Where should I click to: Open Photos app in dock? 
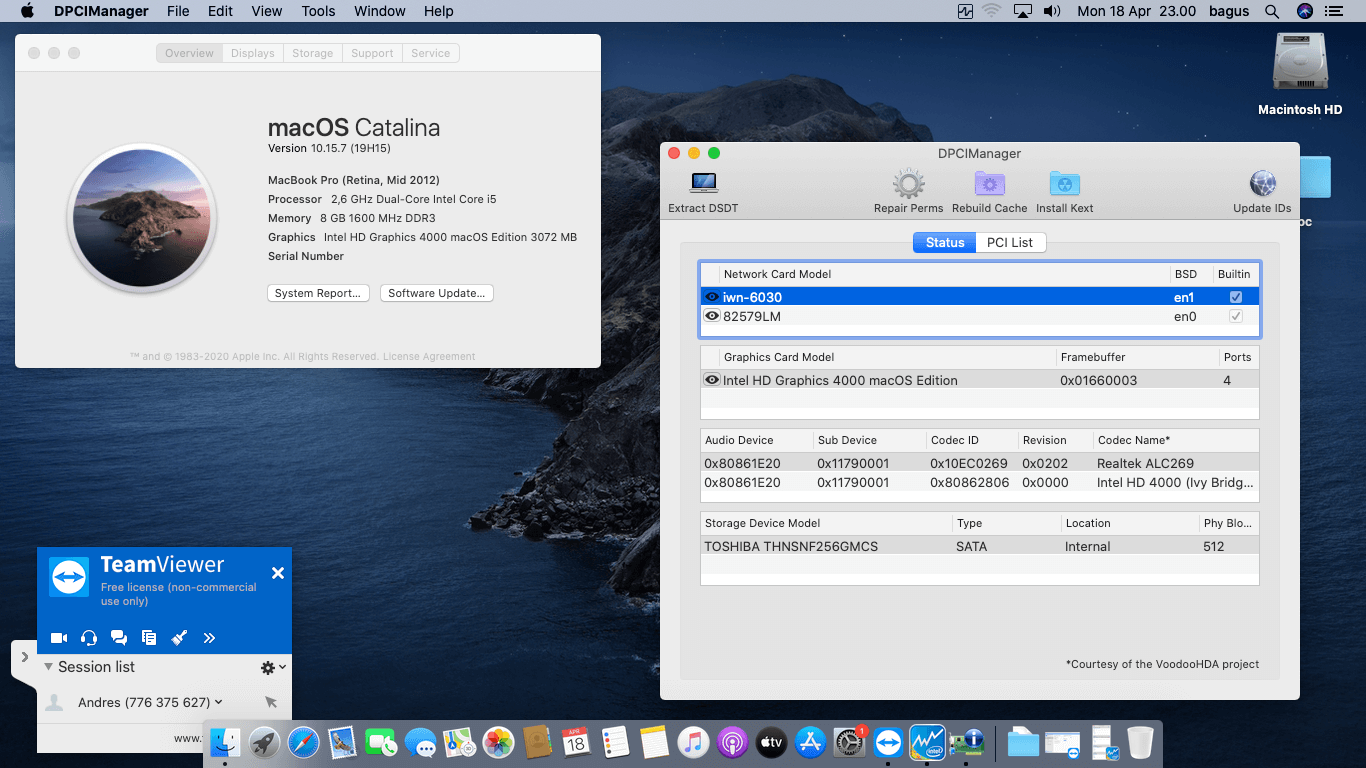coord(498,742)
